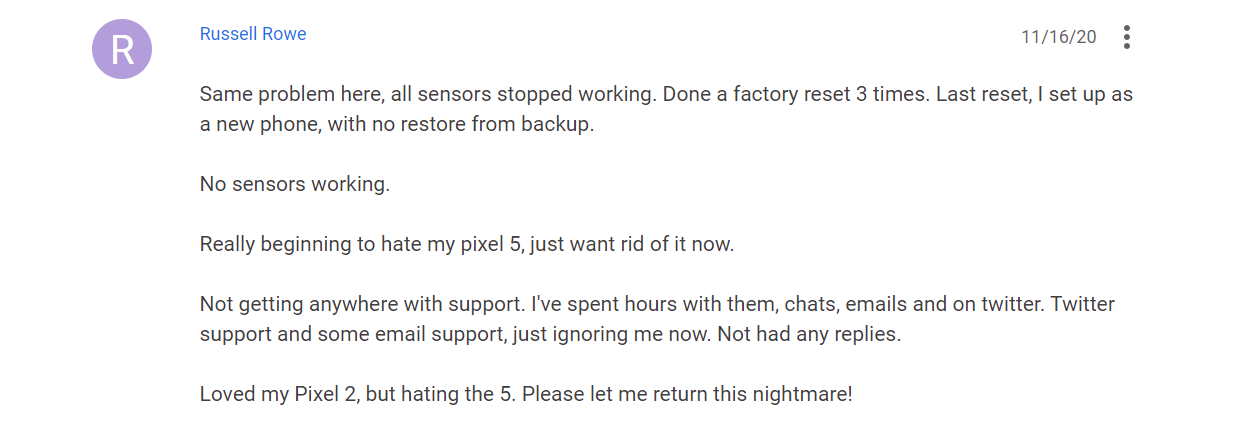Open the three-dot more options menu
Image resolution: width=1234 pixels, height=428 pixels.
point(1127,37)
